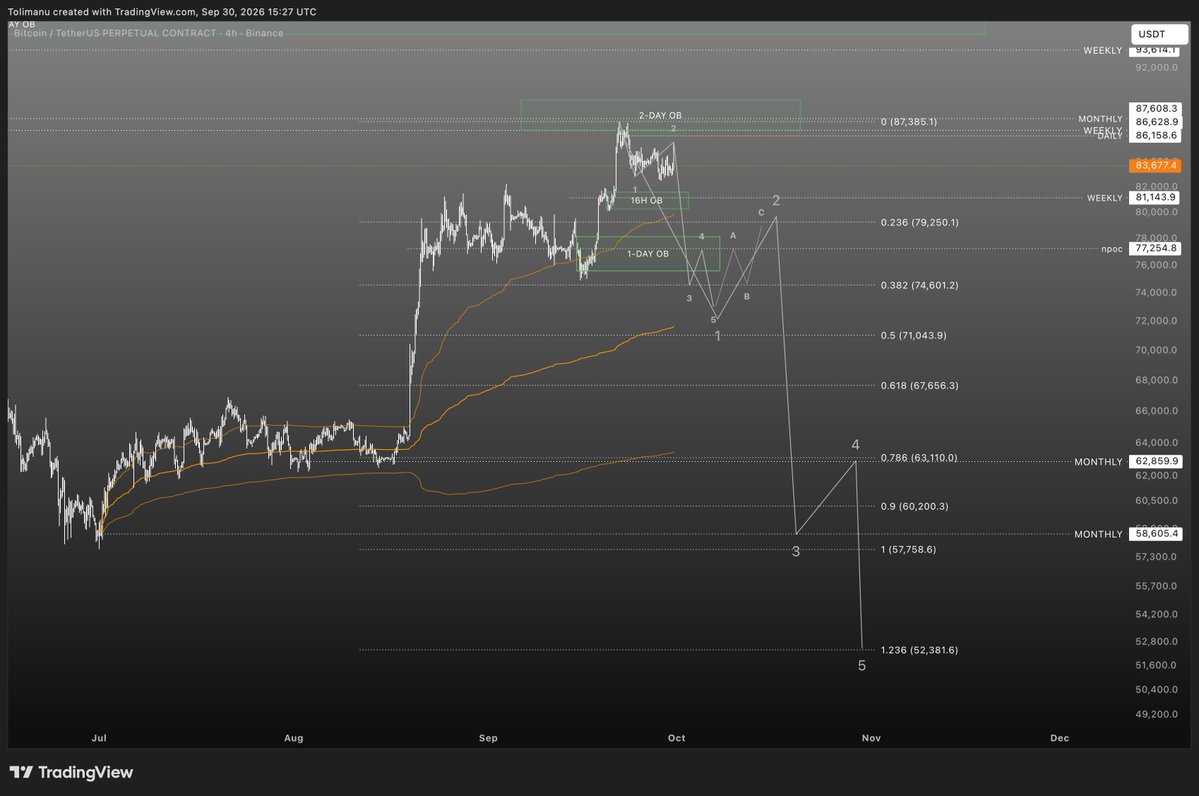Click the Sep label on the time axis
The width and height of the screenshot is (1199, 796).
(x=488, y=738)
